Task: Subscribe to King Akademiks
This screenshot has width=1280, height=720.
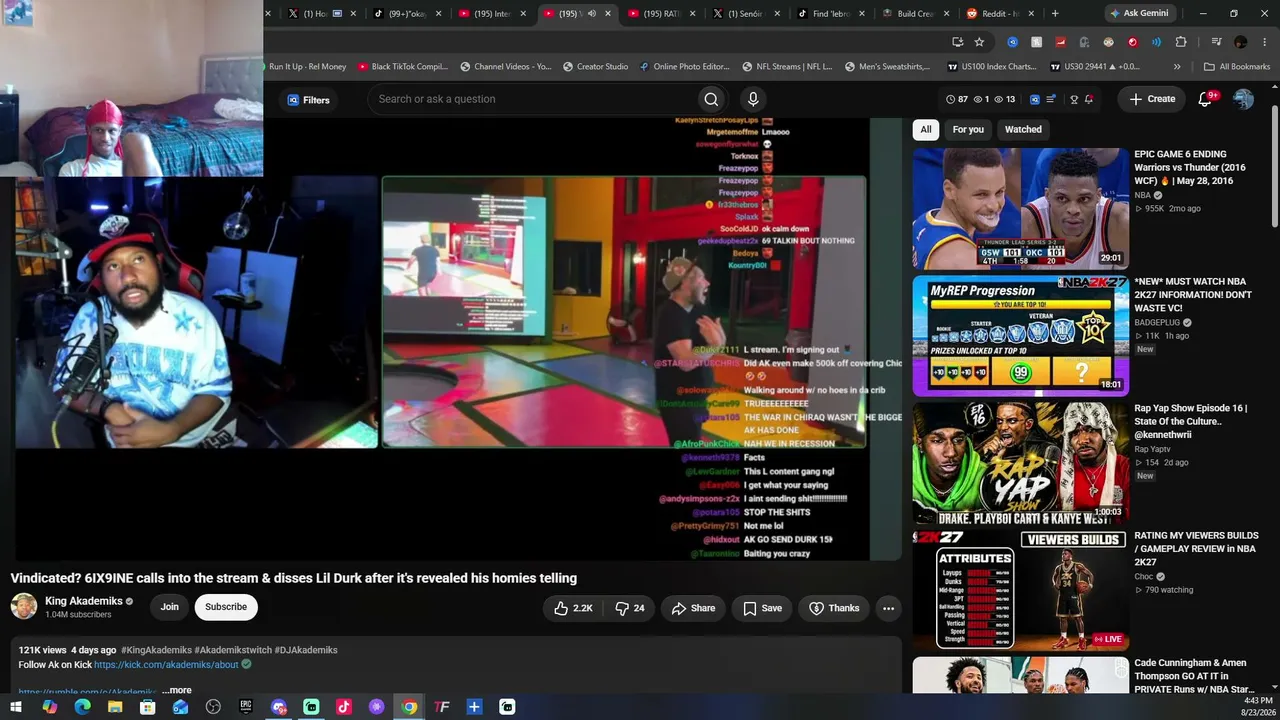Action: [226, 607]
